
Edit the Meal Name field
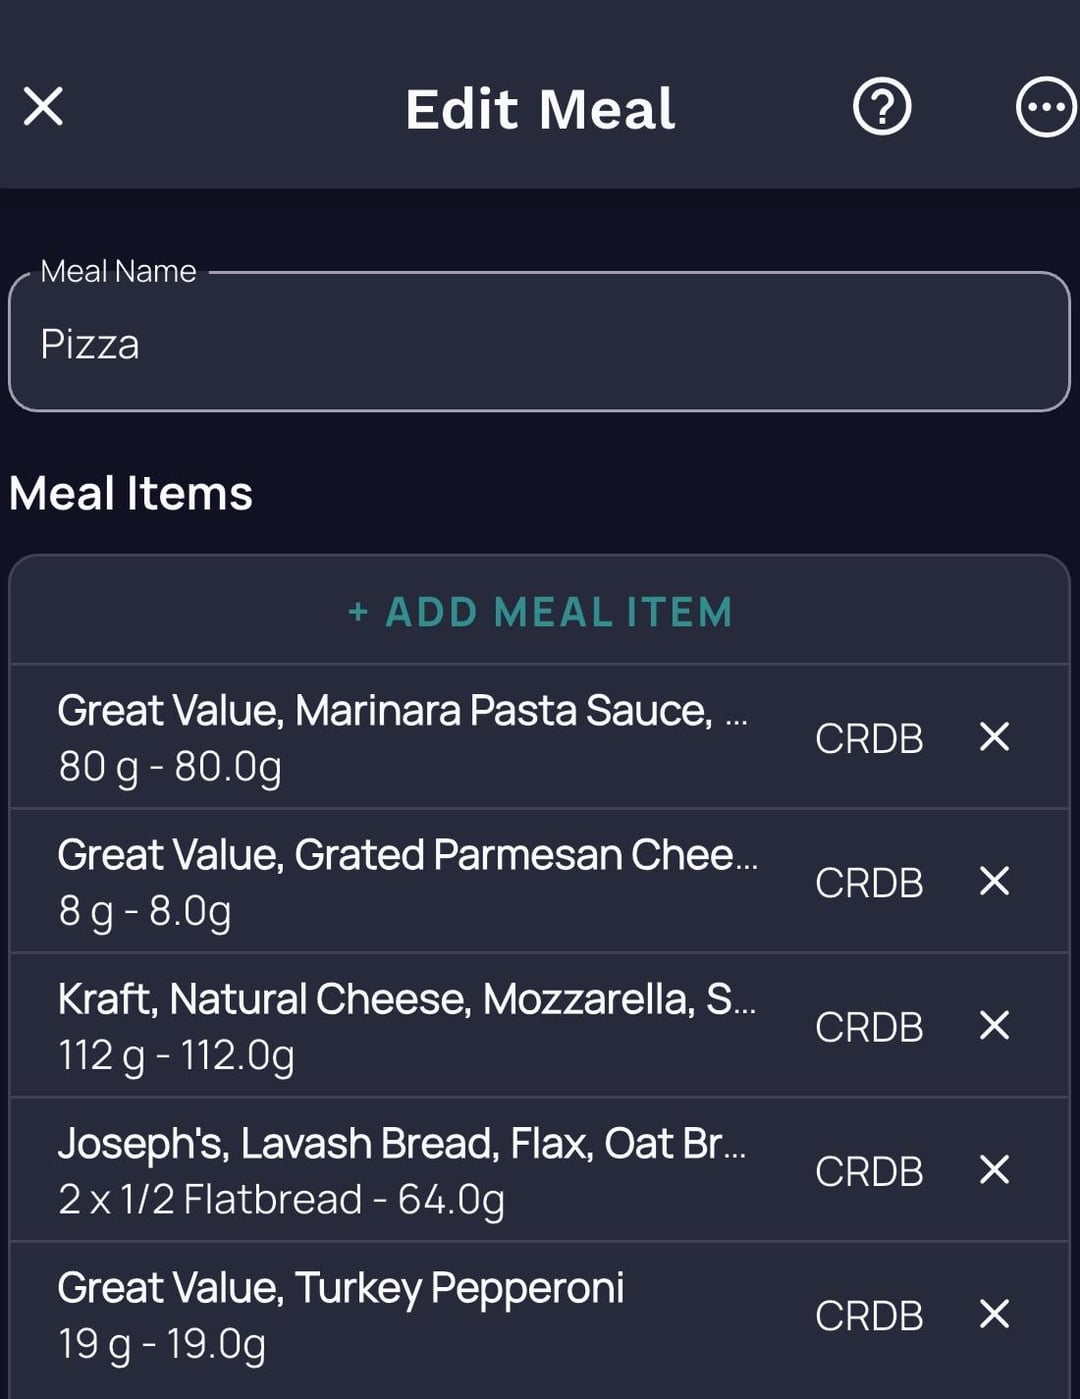point(540,344)
